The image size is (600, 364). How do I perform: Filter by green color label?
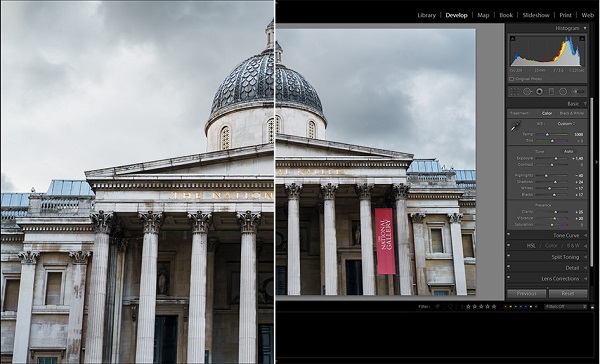point(515,307)
